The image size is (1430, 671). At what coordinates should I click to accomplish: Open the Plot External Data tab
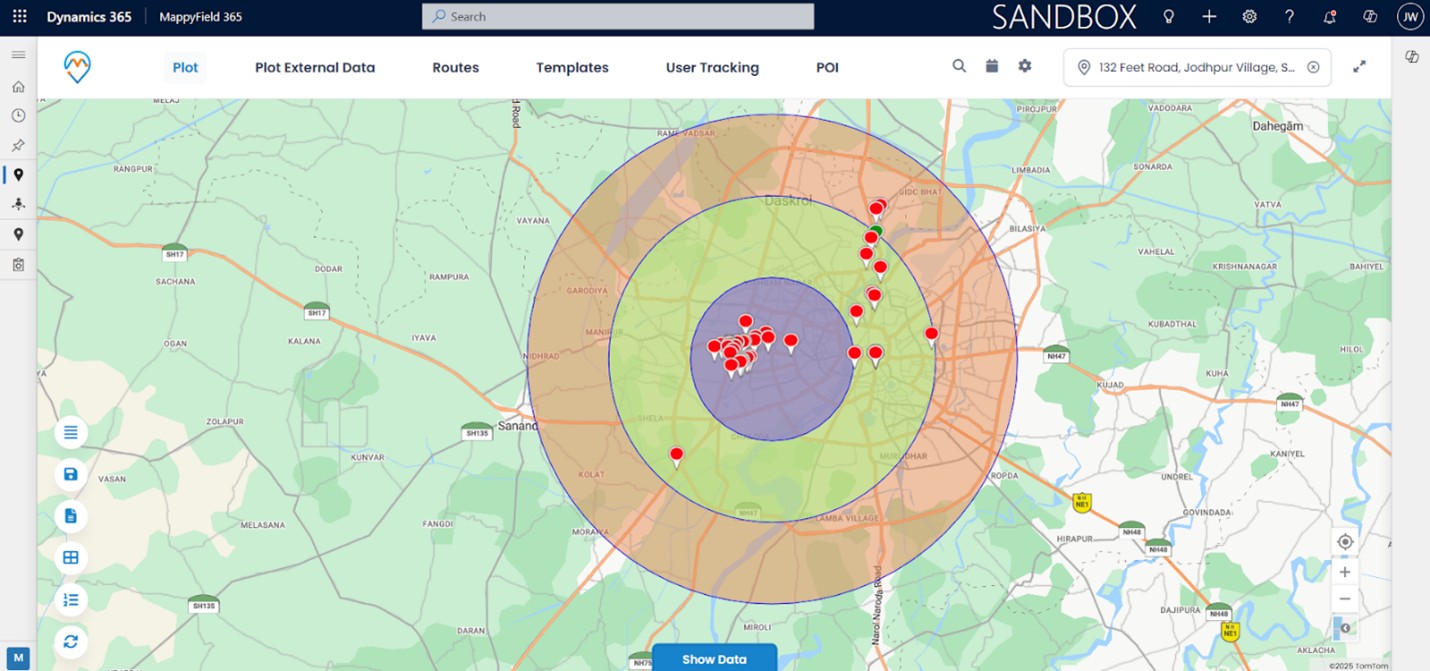click(315, 68)
